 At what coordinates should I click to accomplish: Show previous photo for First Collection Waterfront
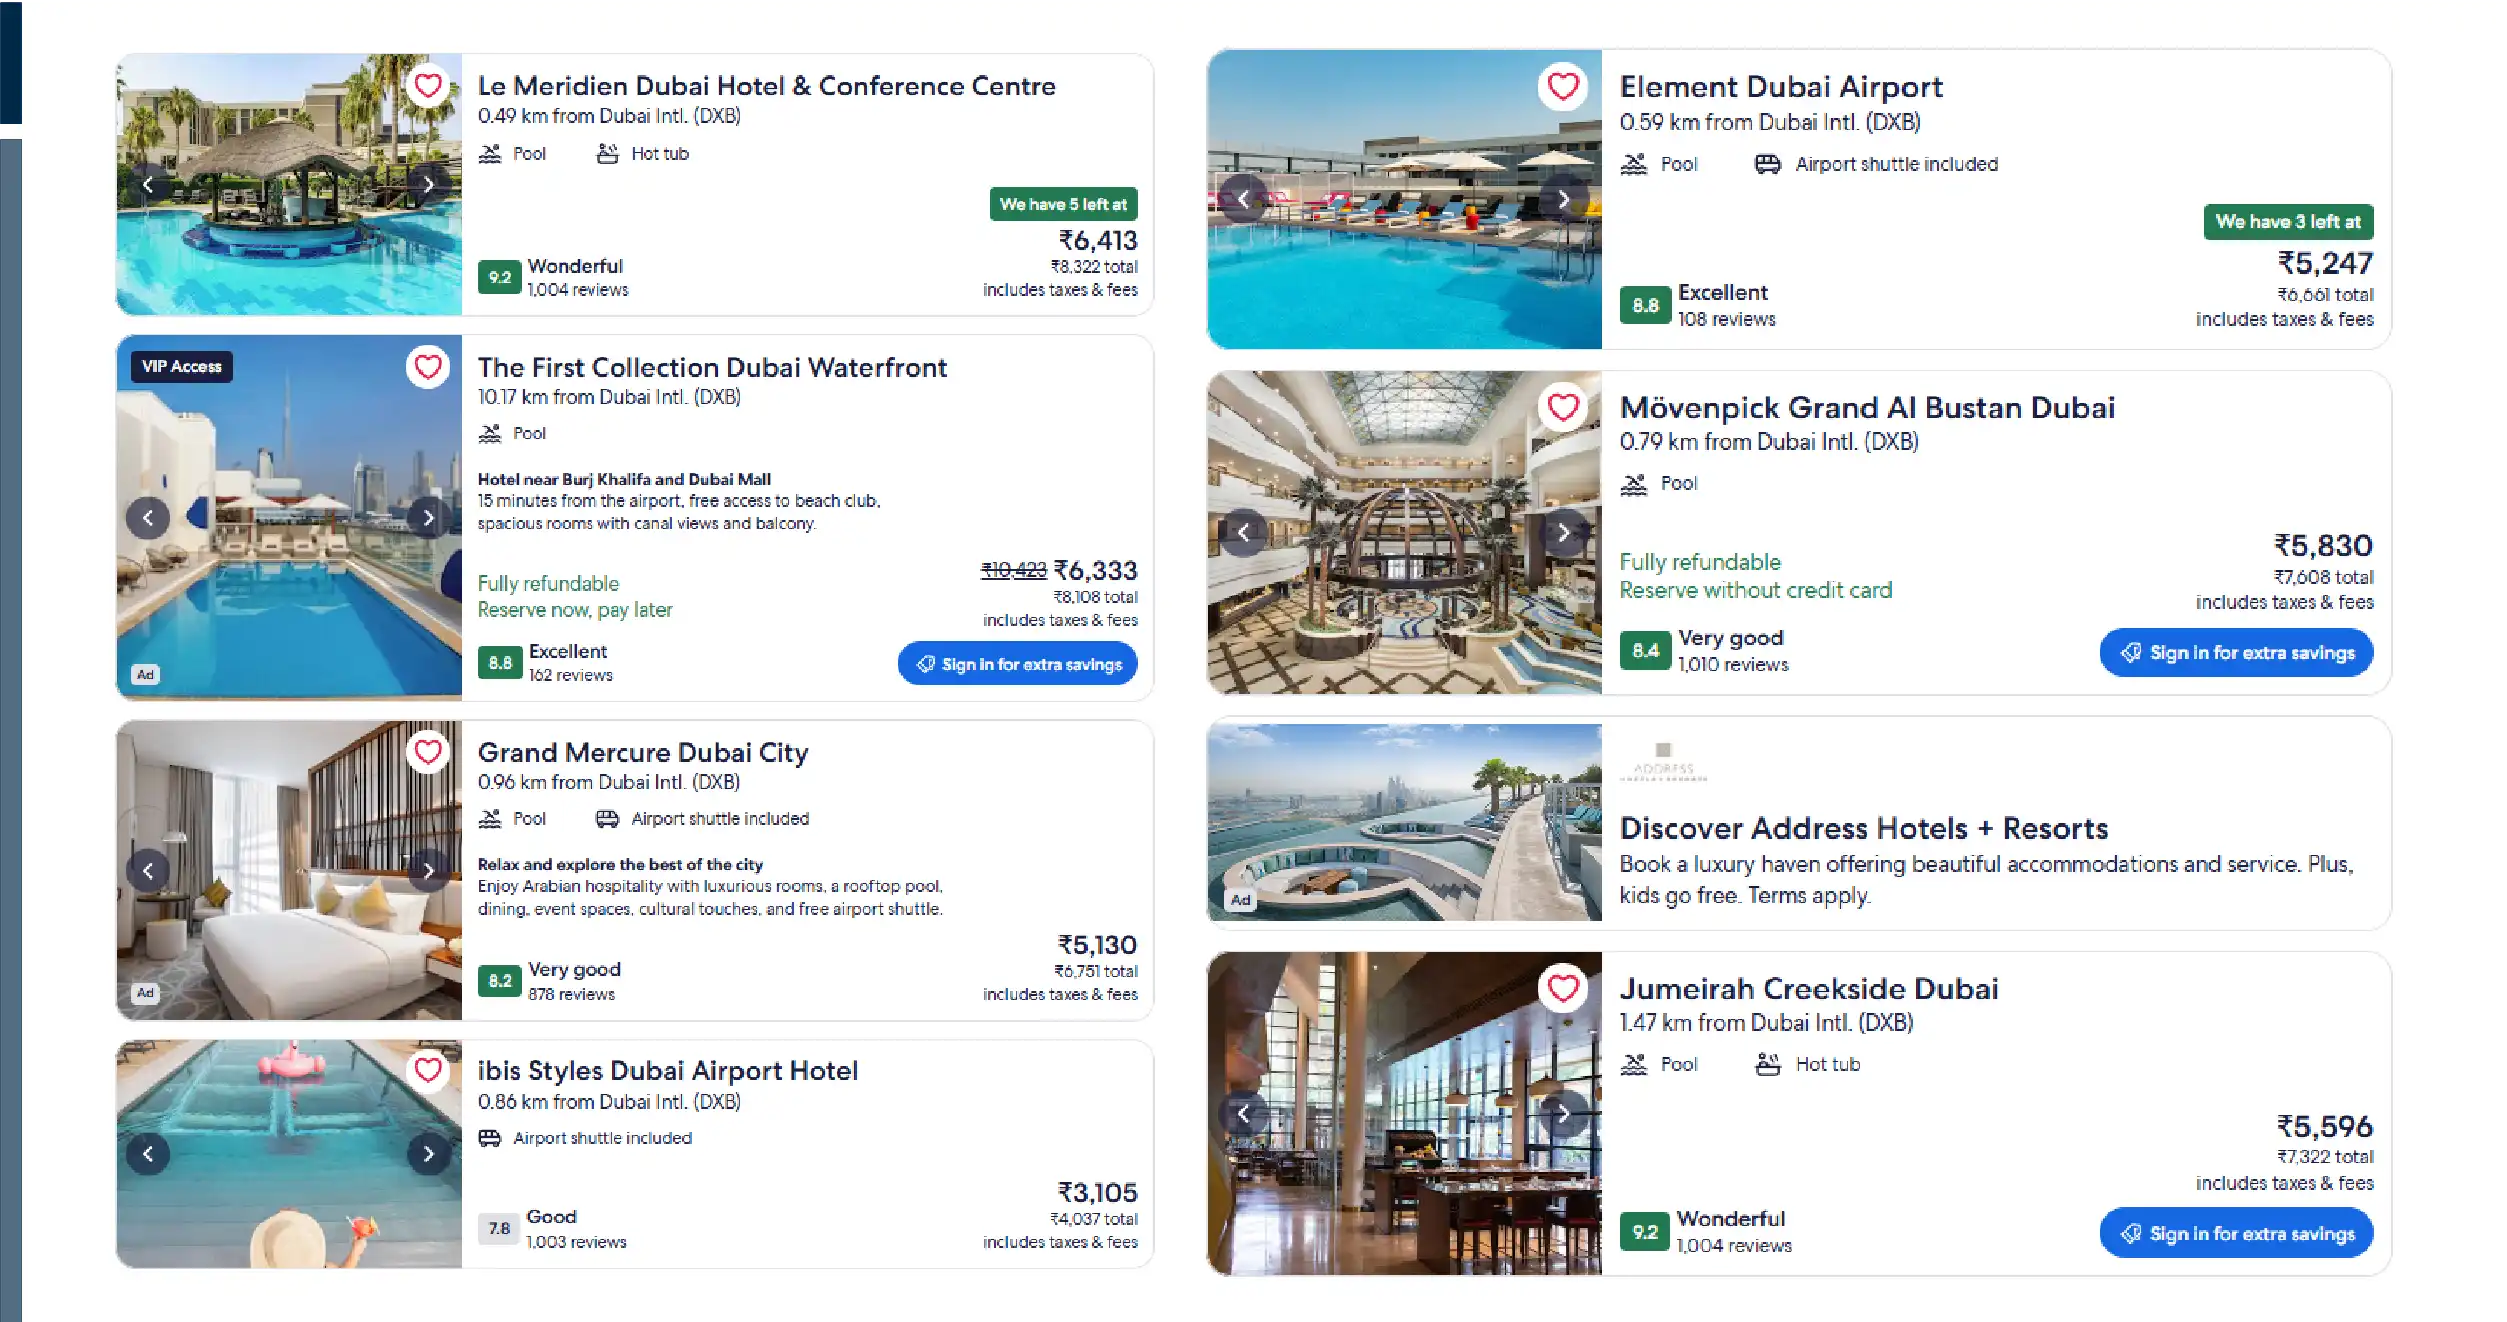click(x=148, y=518)
